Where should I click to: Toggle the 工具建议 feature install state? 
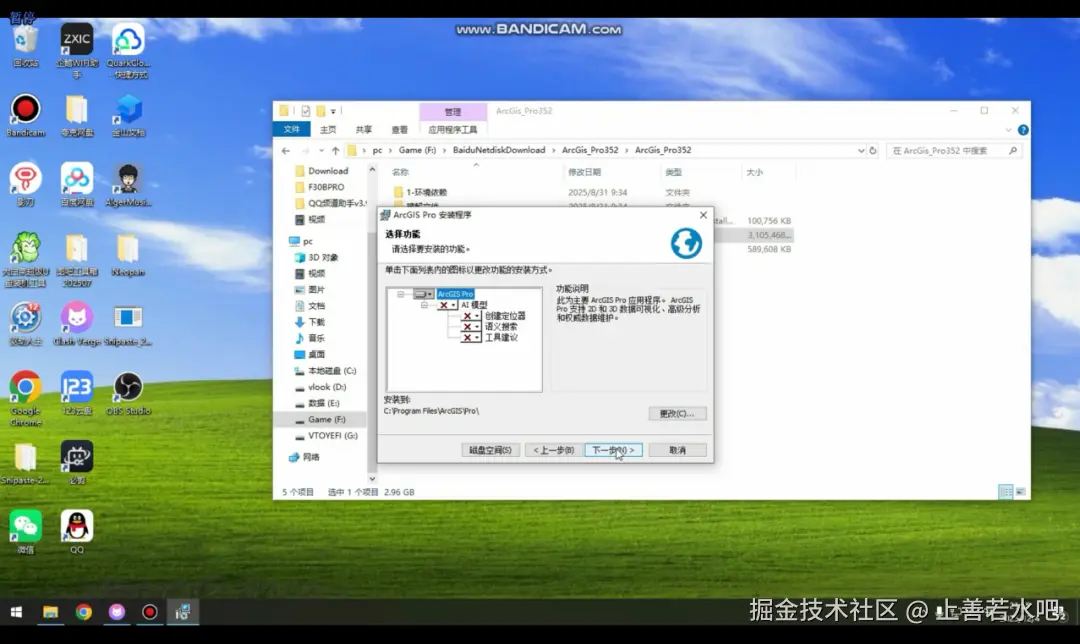(467, 337)
